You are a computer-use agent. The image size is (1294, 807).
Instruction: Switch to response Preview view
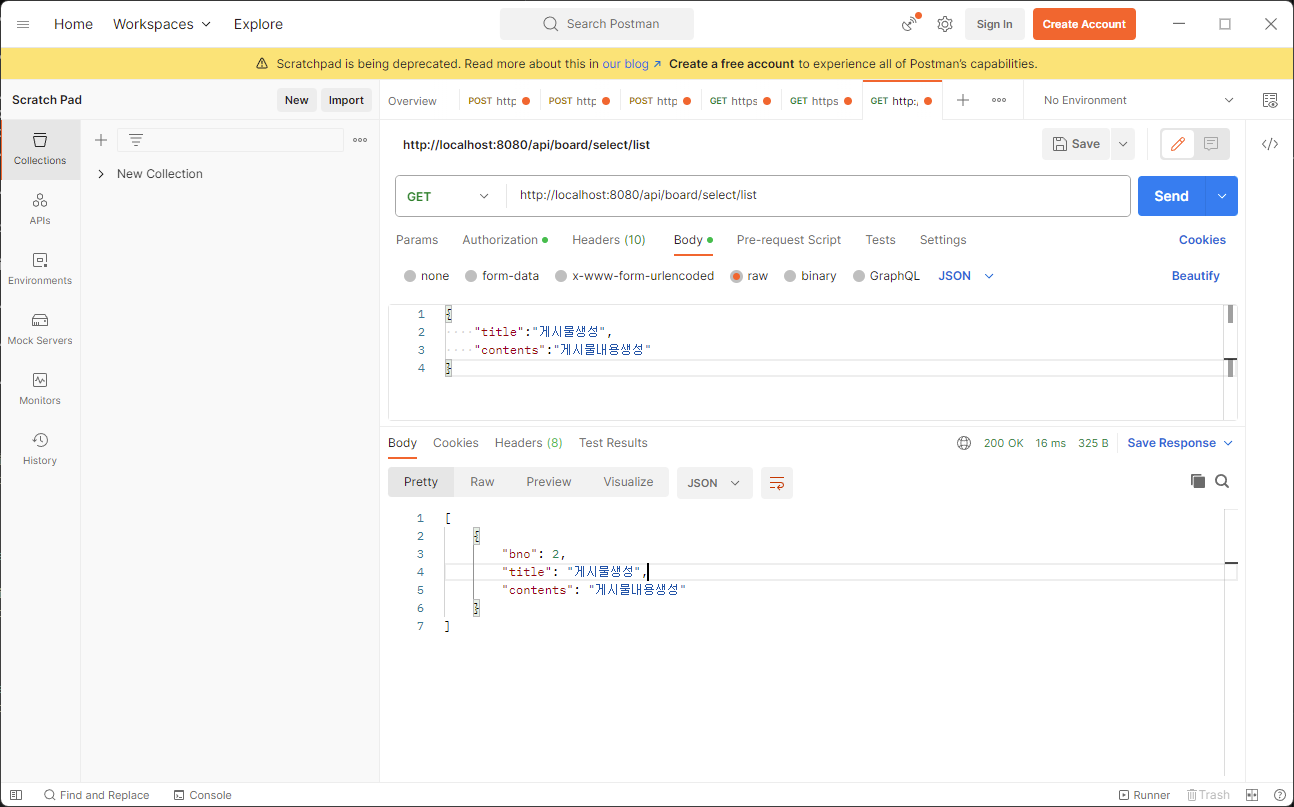coord(549,482)
